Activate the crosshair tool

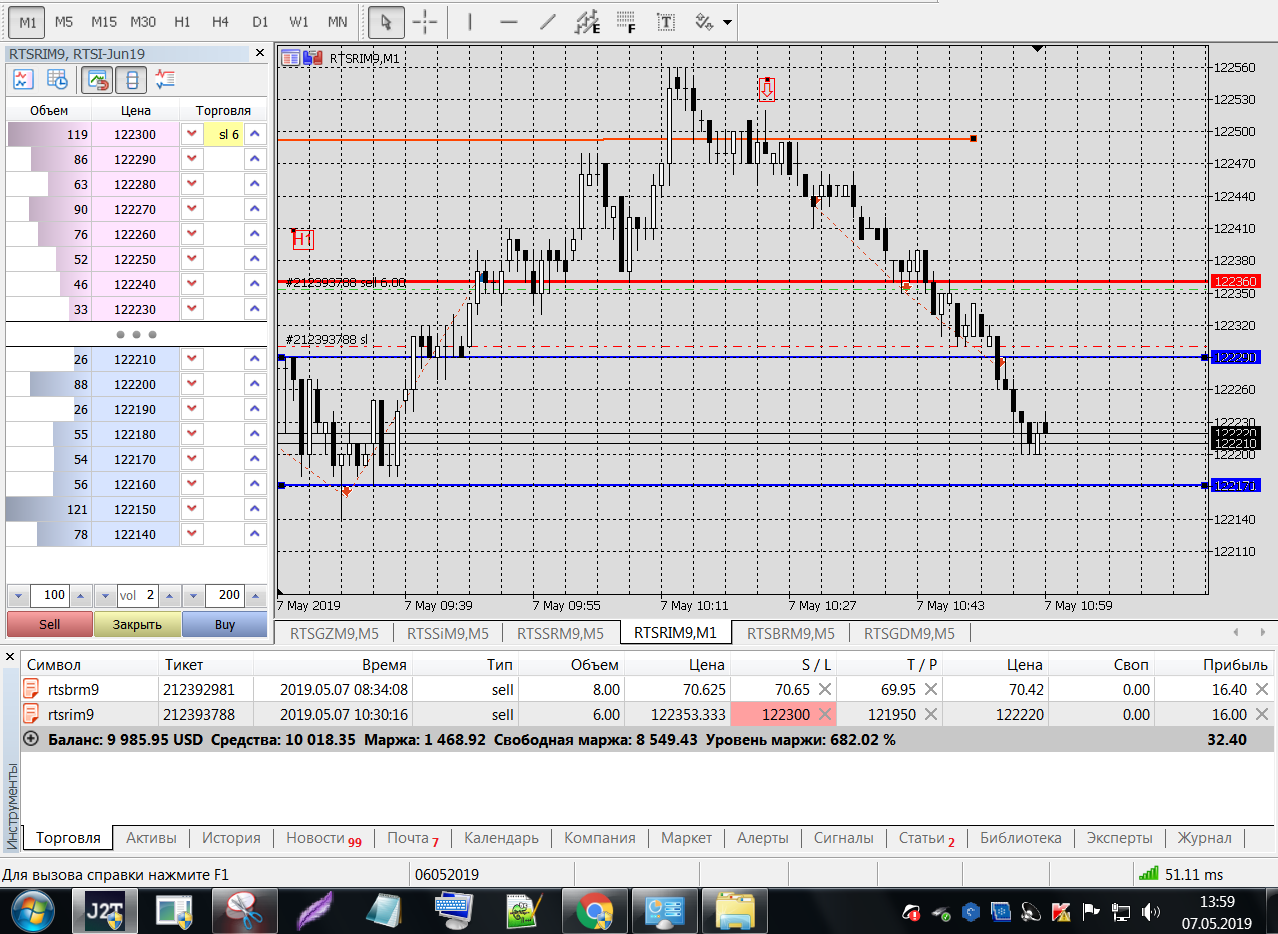coord(425,21)
